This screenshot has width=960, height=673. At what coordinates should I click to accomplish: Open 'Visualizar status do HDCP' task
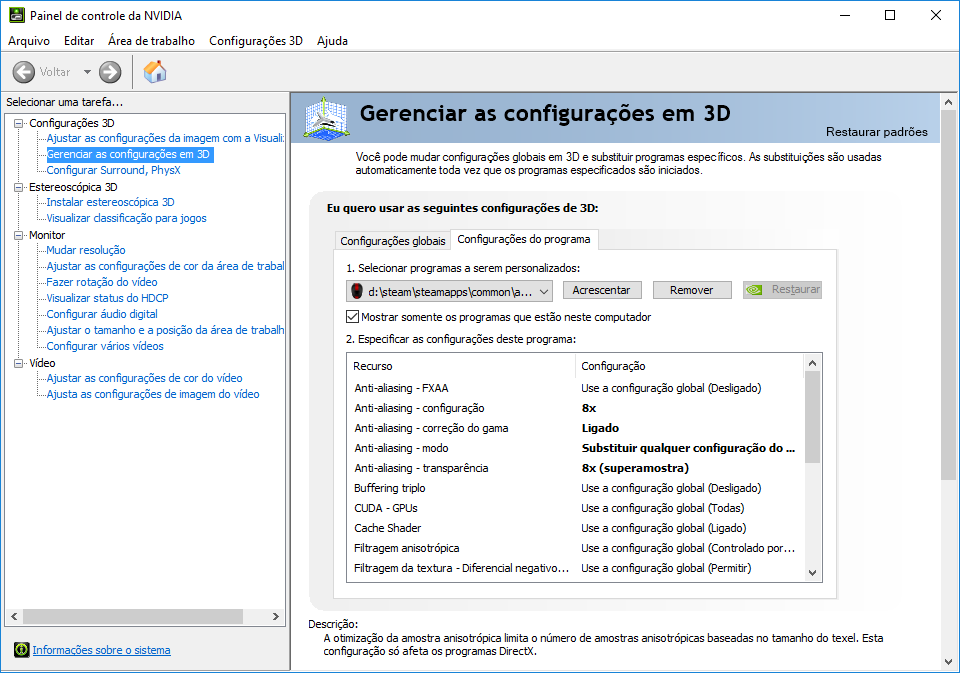pyautogui.click(x=107, y=298)
